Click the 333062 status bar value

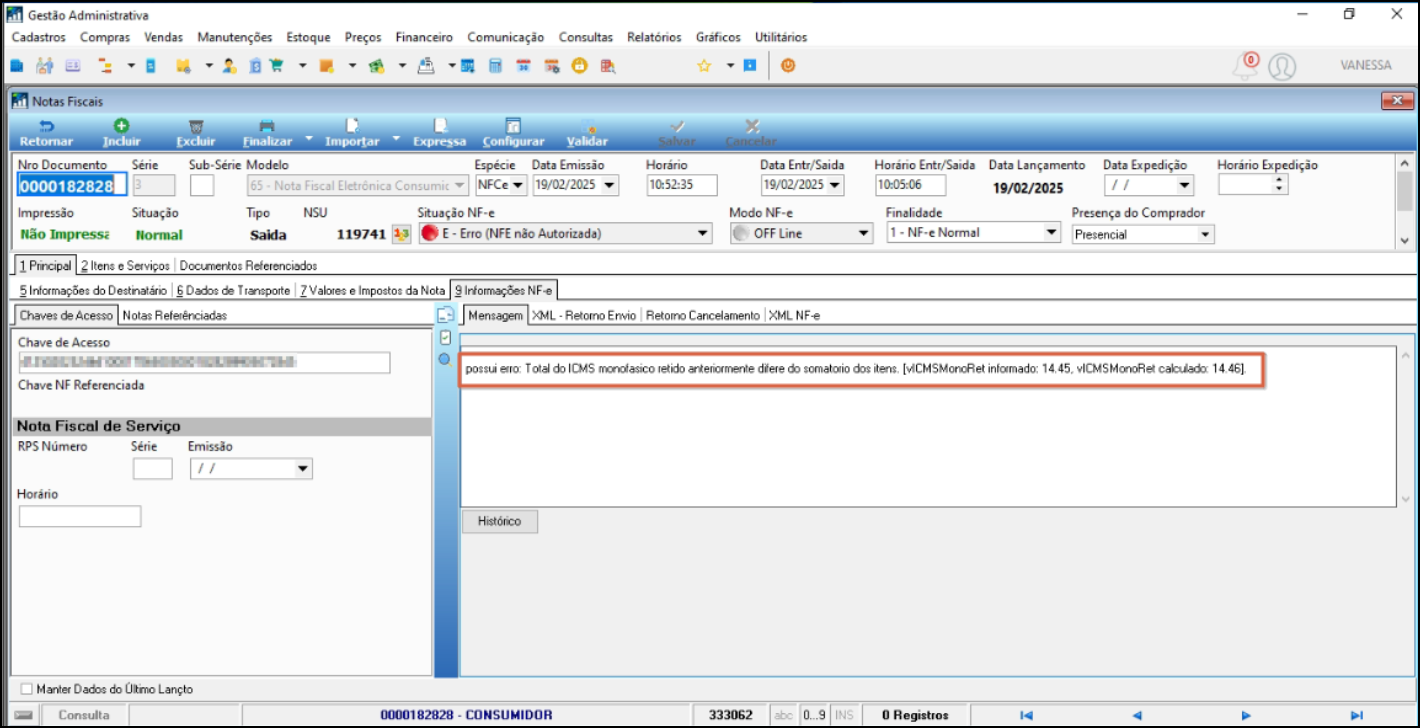coord(731,715)
